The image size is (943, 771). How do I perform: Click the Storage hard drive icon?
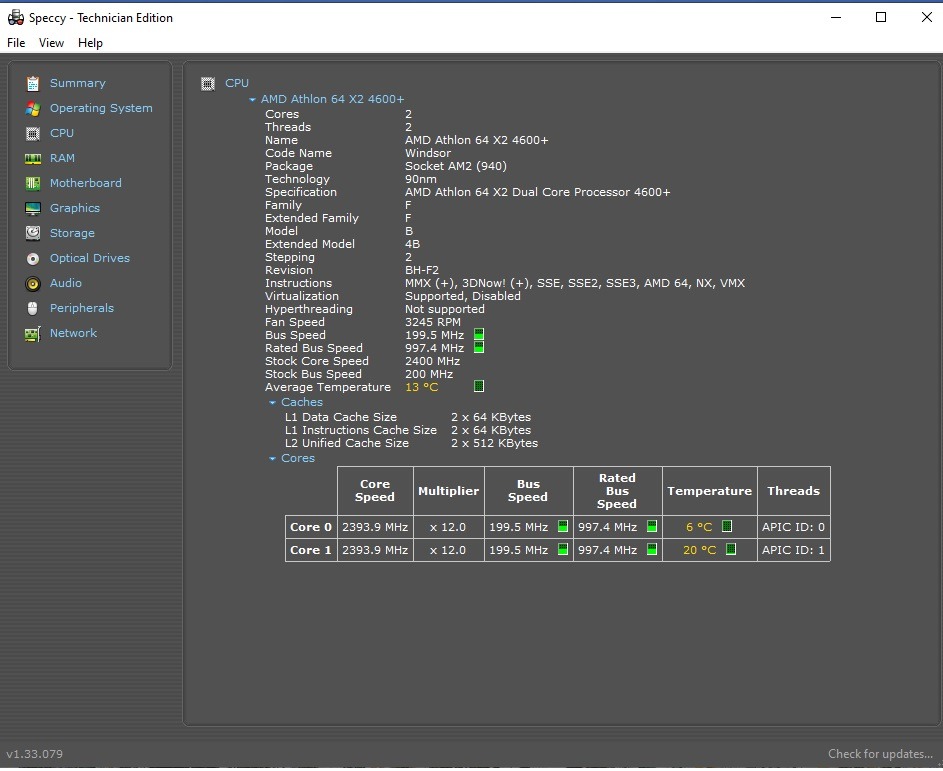(32, 233)
